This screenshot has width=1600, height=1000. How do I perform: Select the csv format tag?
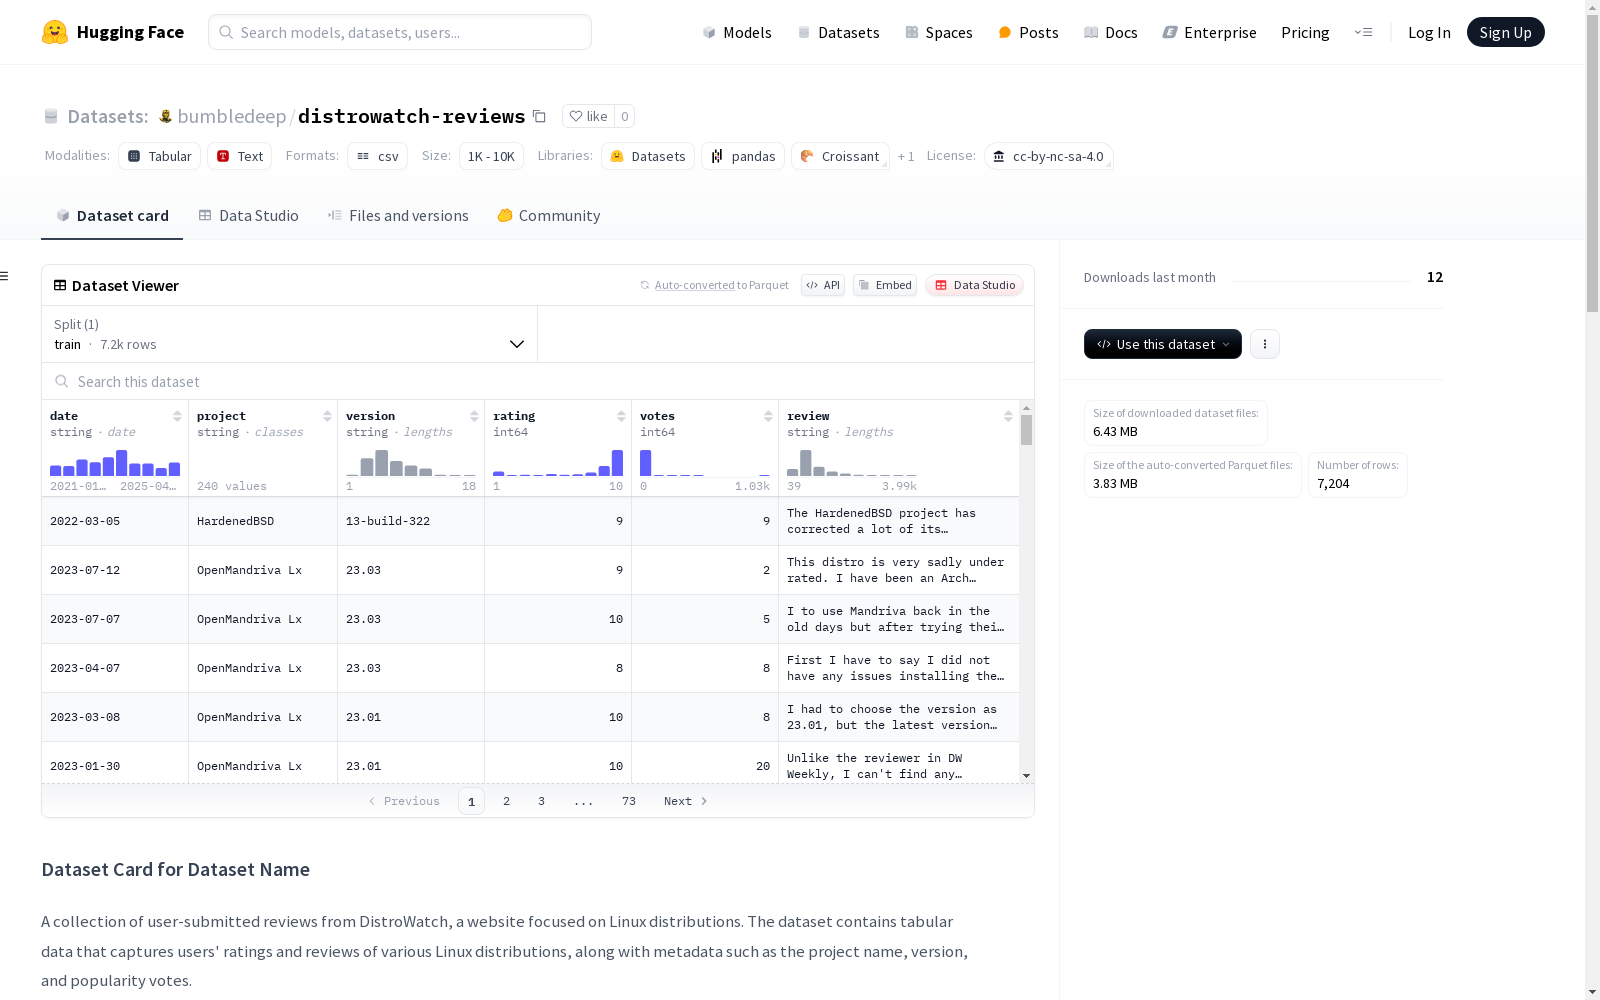(x=378, y=156)
